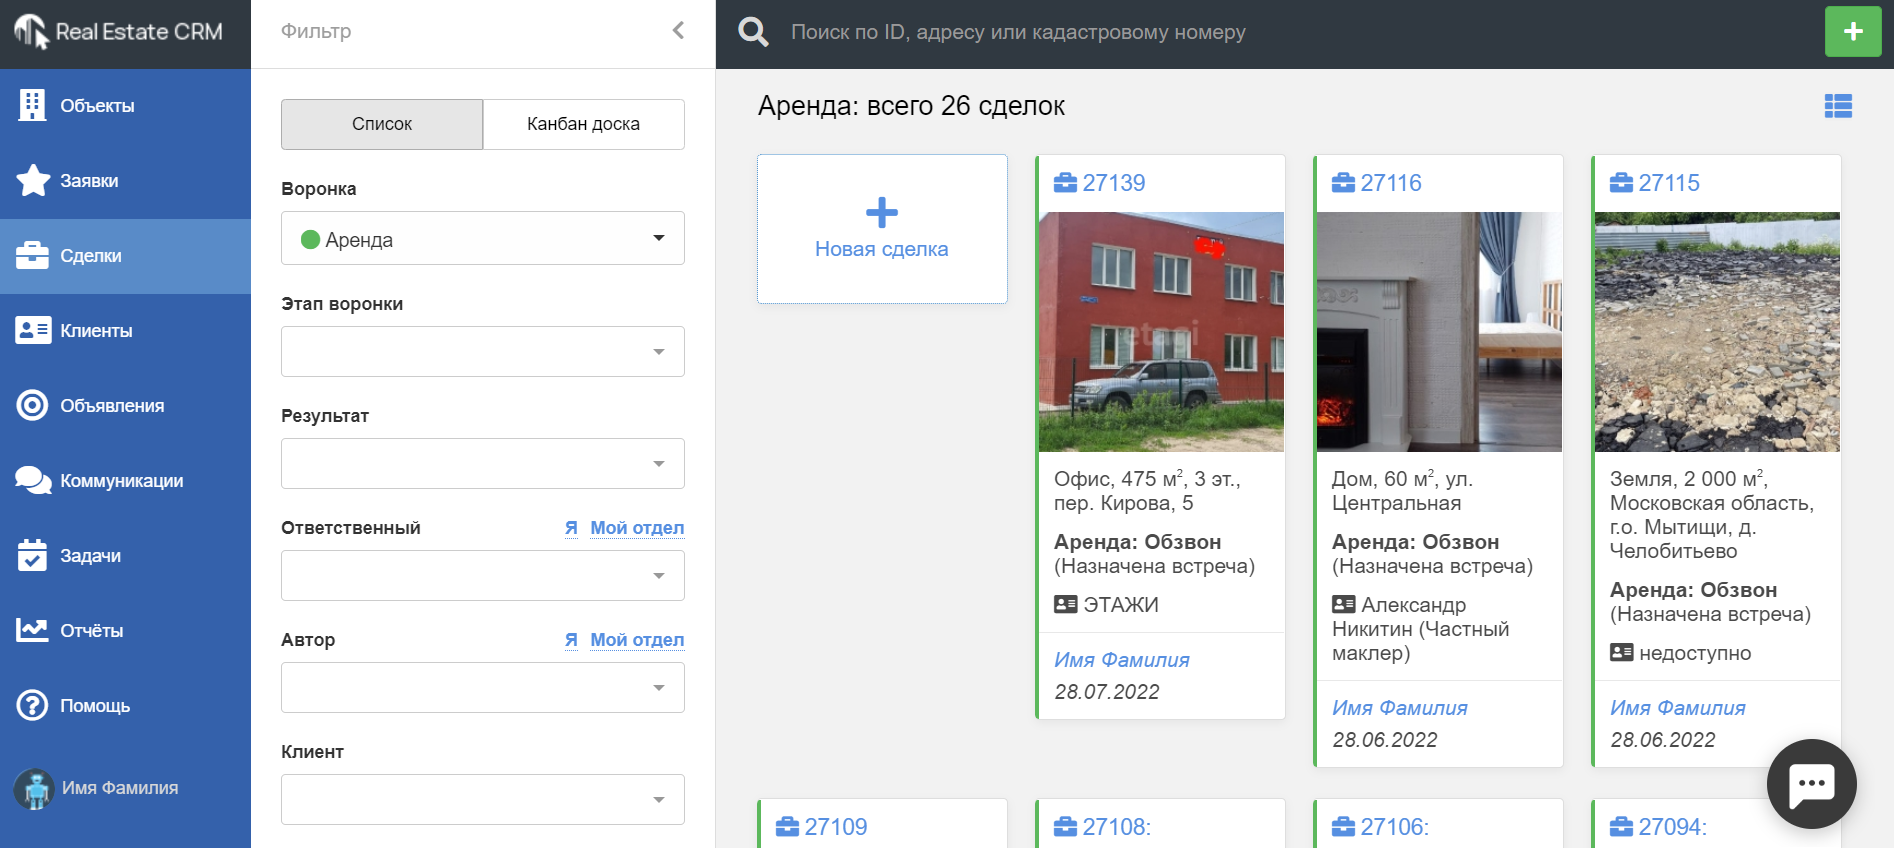This screenshot has height=848, width=1894.
Task: Open the chat support widget
Action: click(1811, 784)
